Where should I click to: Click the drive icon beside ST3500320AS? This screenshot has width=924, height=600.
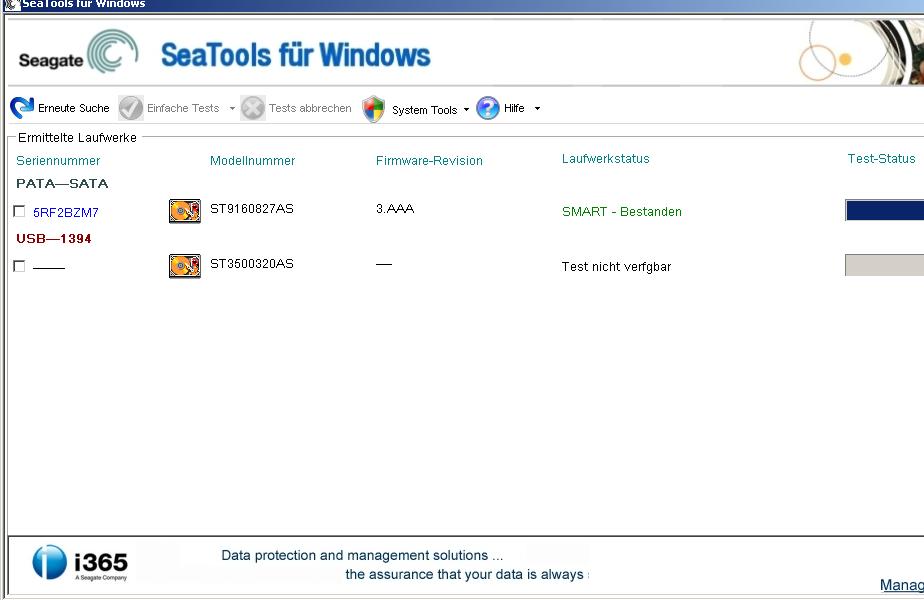click(184, 266)
